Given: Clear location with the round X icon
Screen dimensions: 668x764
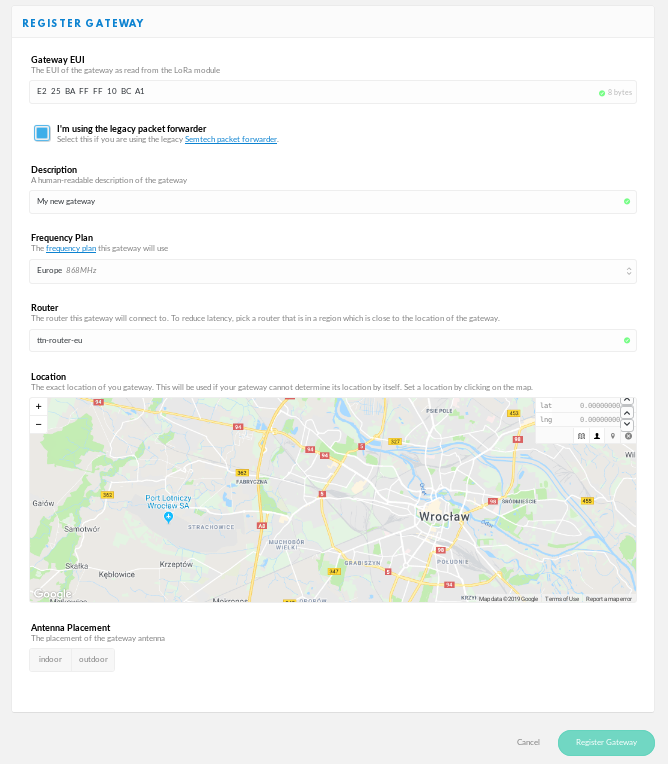Looking at the screenshot, I should point(629,436).
